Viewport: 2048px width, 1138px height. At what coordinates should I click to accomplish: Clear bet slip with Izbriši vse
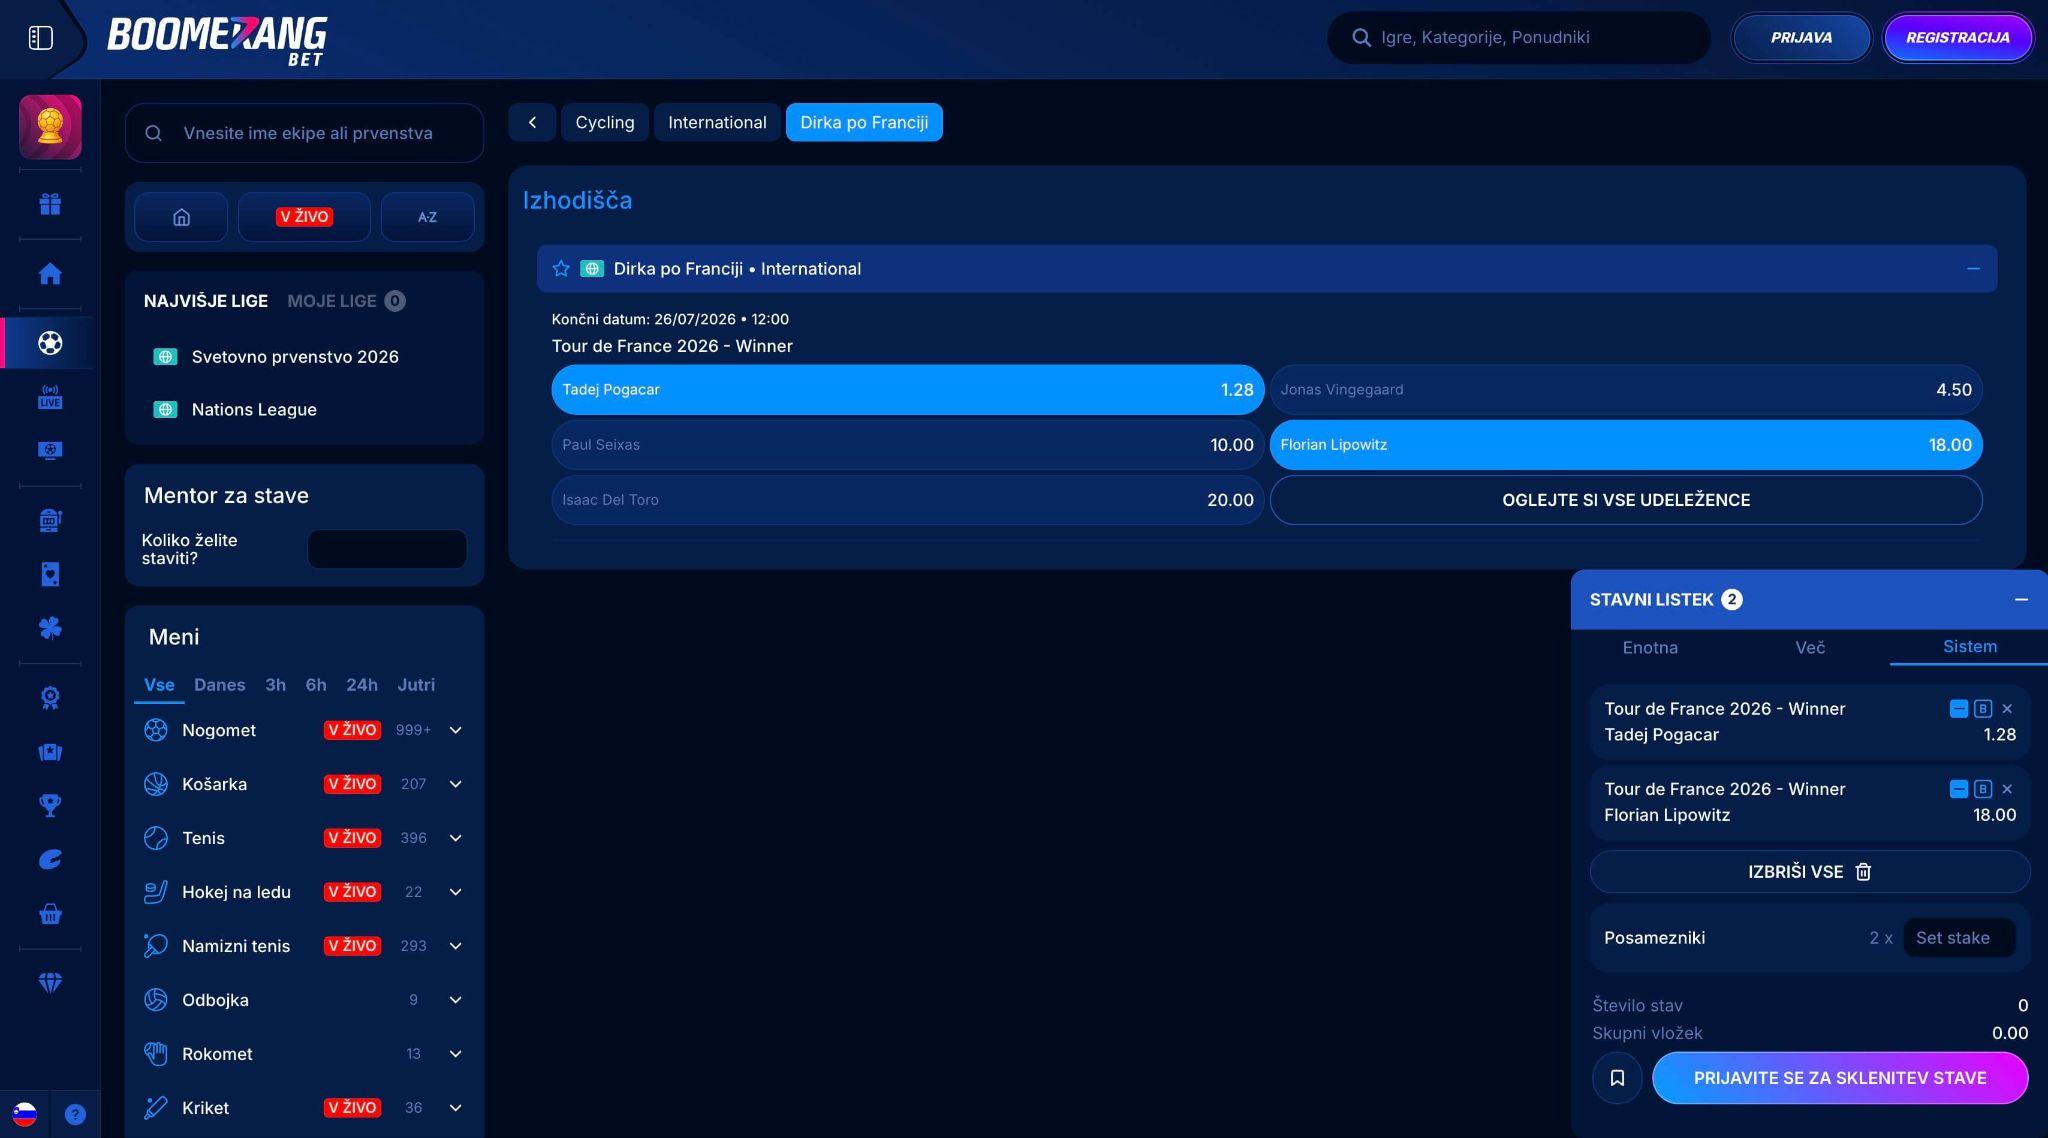pos(1809,872)
